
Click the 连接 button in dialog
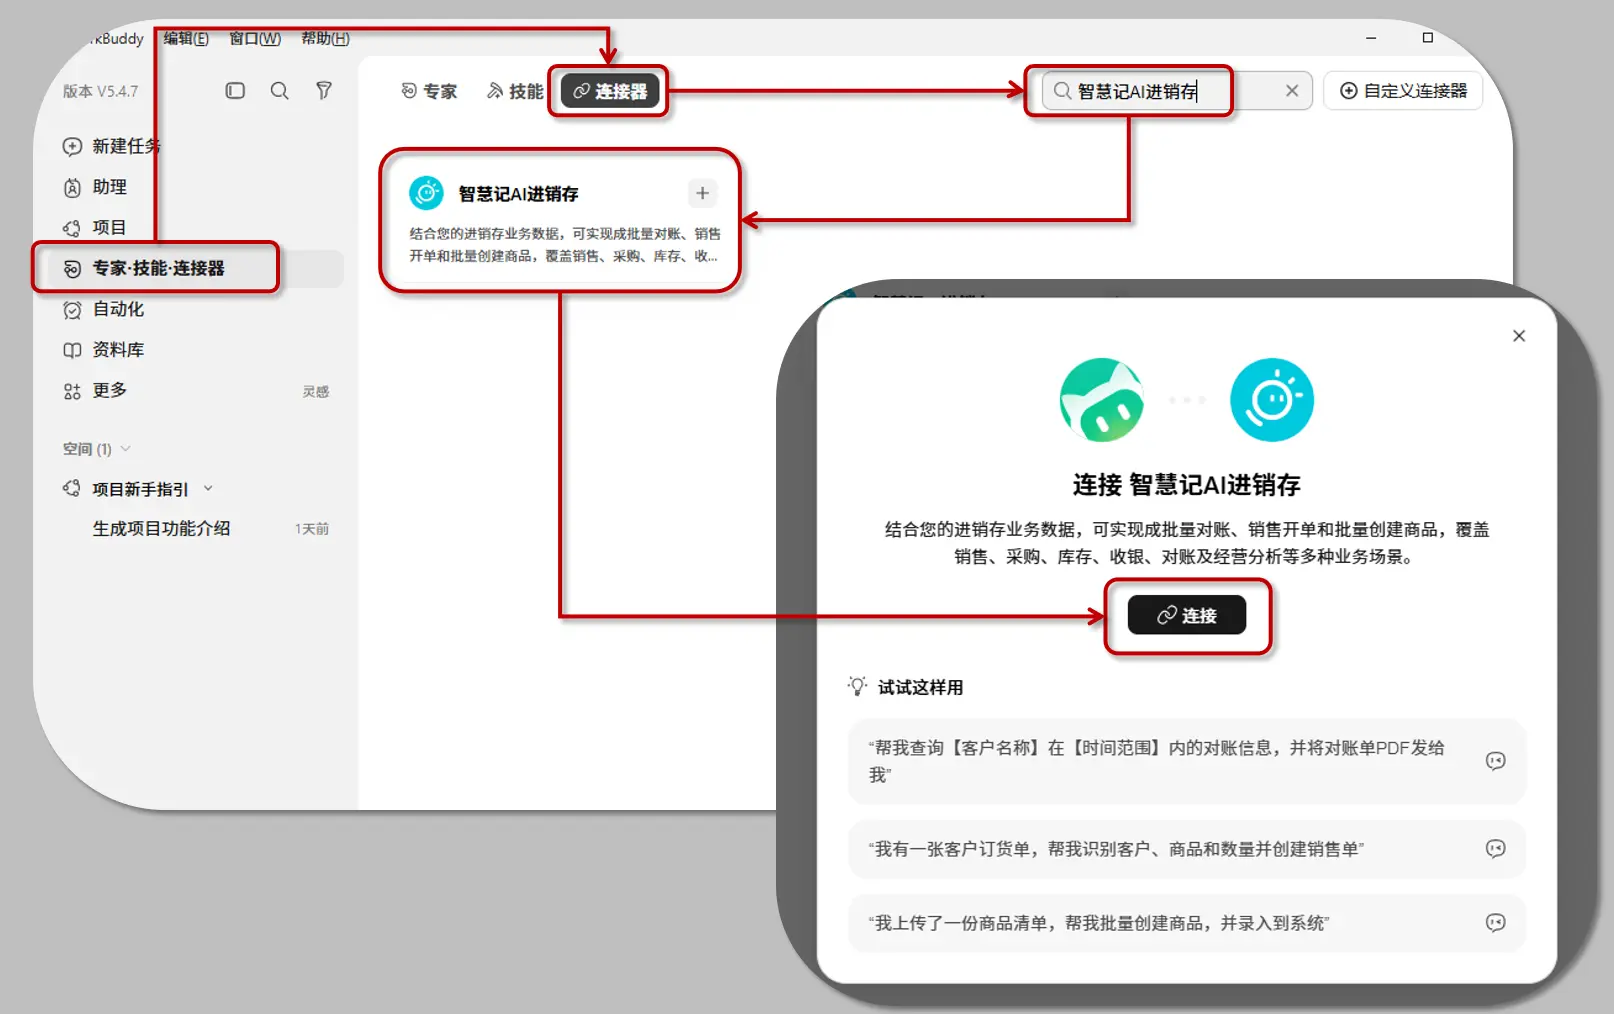click(1187, 615)
